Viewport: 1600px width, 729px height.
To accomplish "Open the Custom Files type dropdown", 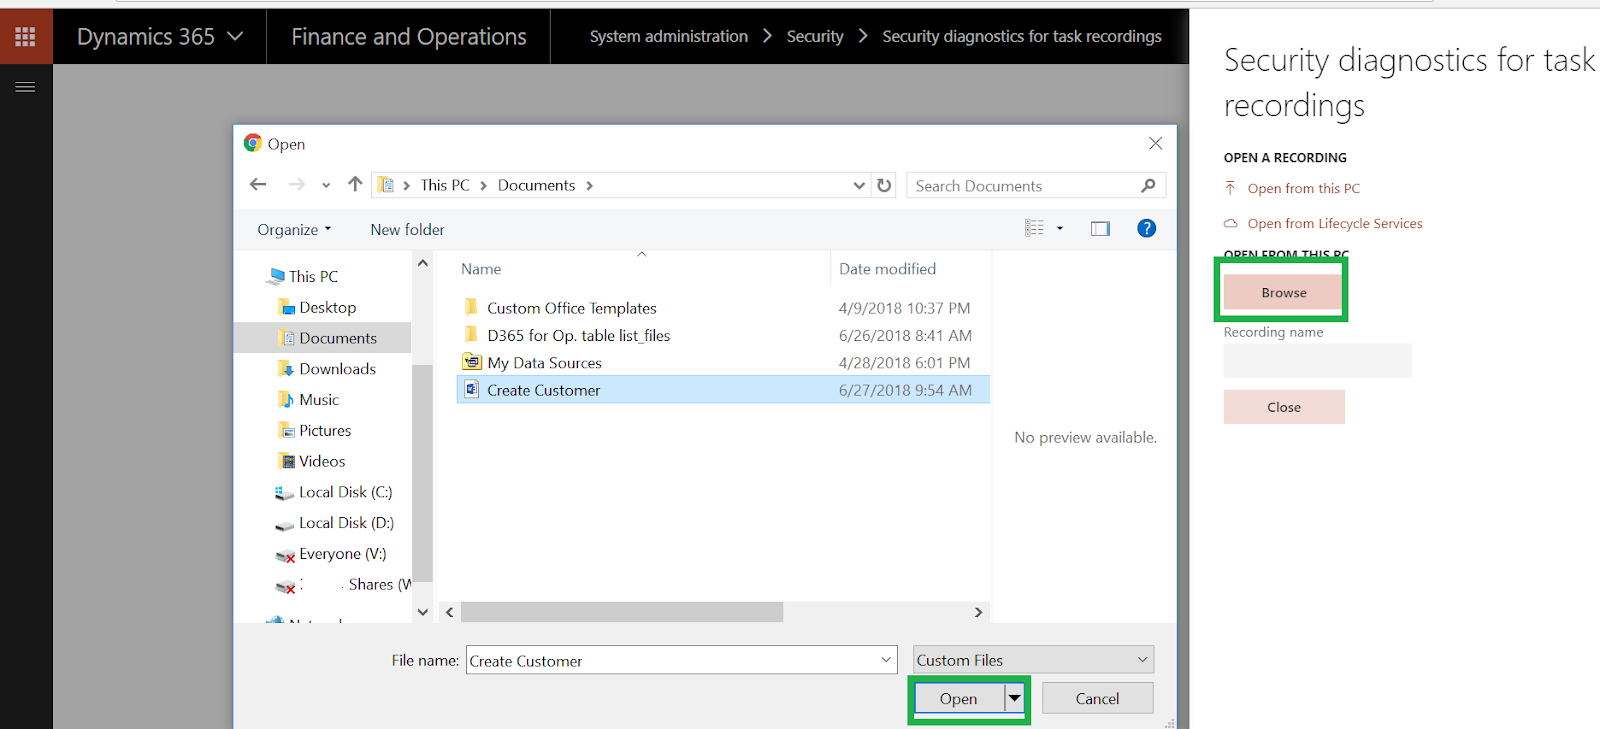I will (1034, 659).
